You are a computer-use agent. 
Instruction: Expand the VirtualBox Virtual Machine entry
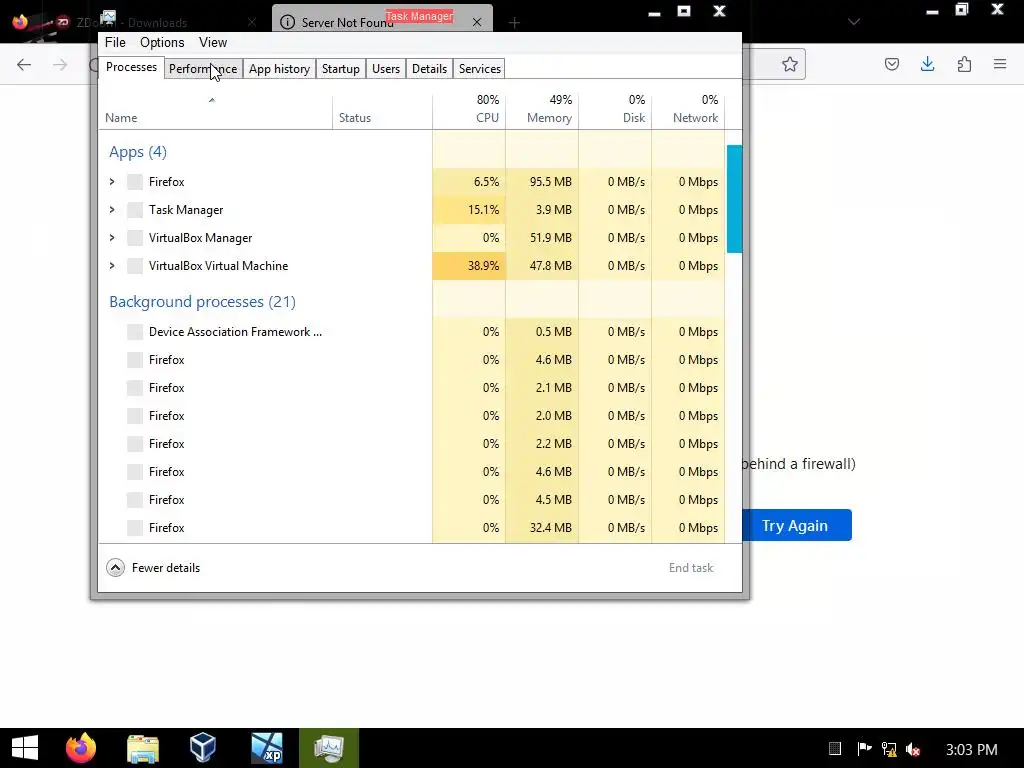click(x=112, y=266)
